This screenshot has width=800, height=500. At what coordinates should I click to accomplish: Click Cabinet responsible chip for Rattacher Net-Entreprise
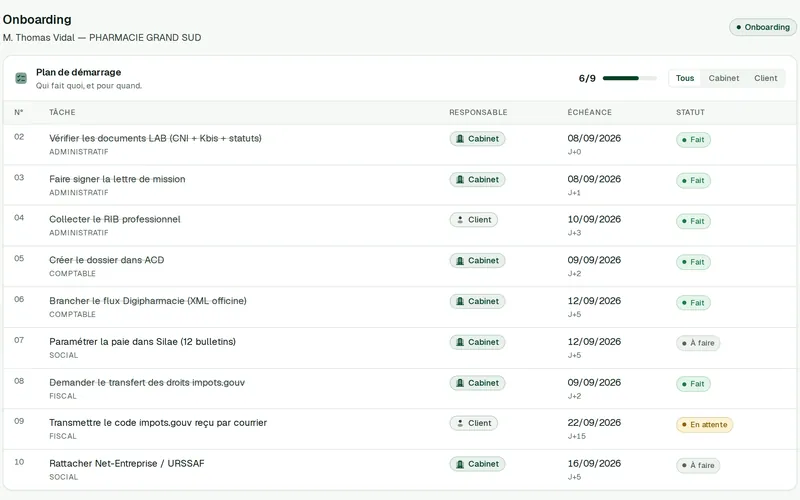pyautogui.click(x=477, y=464)
